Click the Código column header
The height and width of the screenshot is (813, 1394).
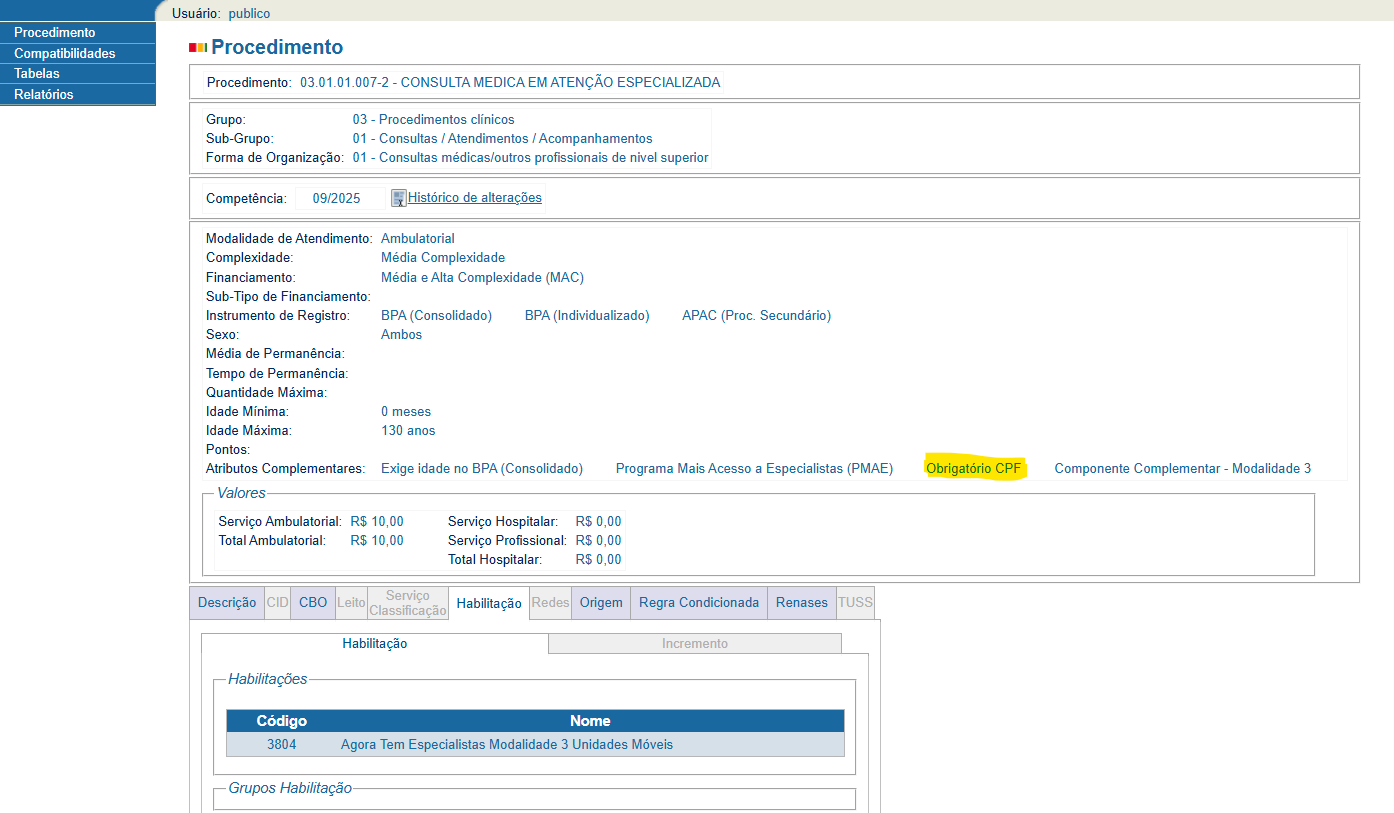pyautogui.click(x=282, y=721)
